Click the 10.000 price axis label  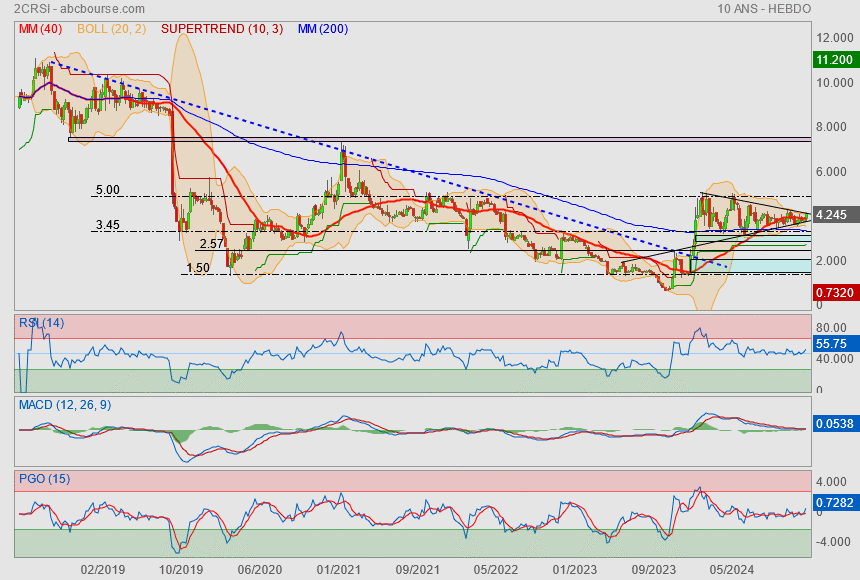(x=835, y=83)
